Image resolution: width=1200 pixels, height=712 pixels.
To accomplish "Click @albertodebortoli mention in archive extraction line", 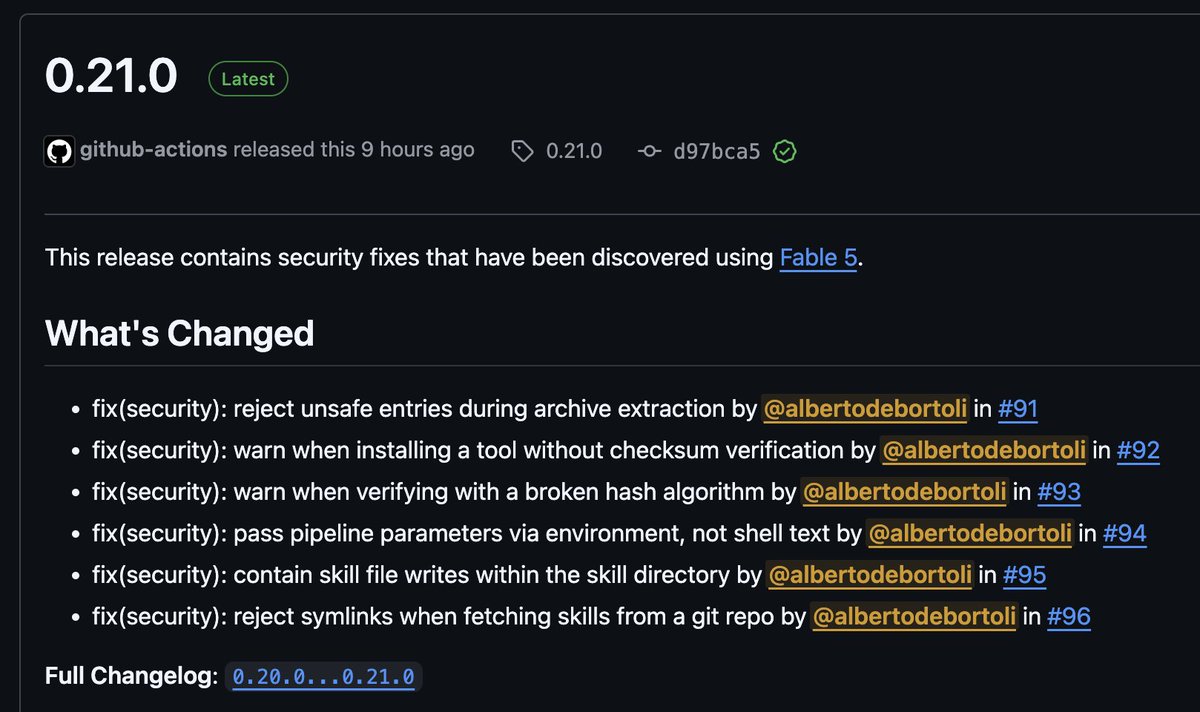I will click(x=865, y=408).
